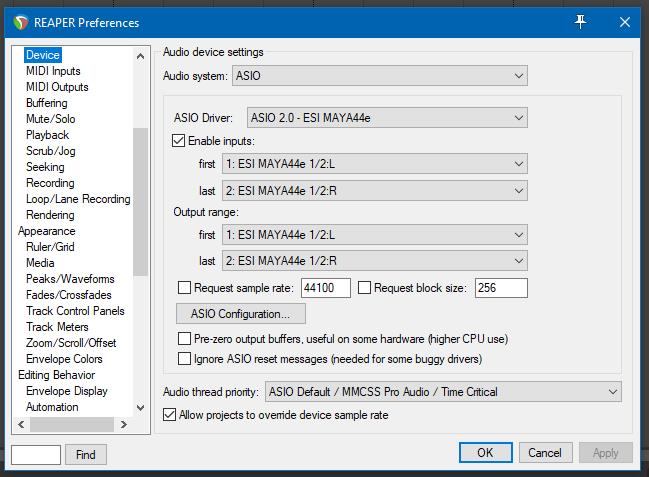Click the sidebar scroll down arrow
Screen dimensions: 649x477
pyautogui.click(x=140, y=408)
